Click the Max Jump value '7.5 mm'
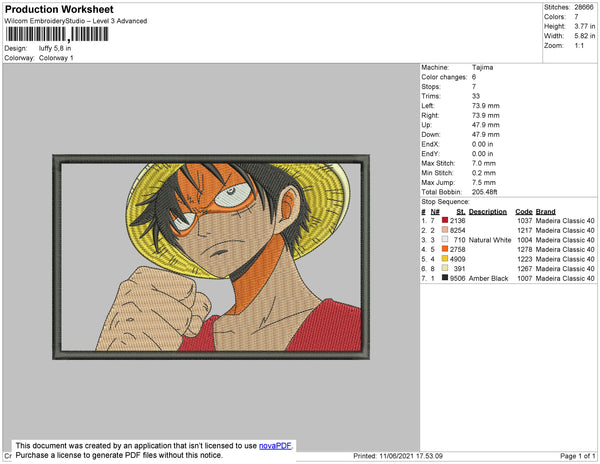 (x=483, y=182)
